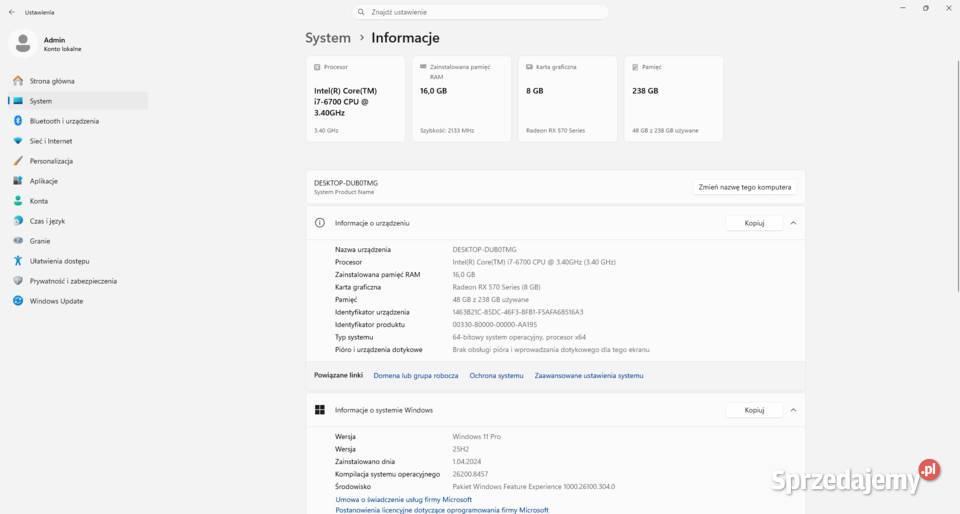Select Granie in the sidebar

pyautogui.click(x=78, y=241)
